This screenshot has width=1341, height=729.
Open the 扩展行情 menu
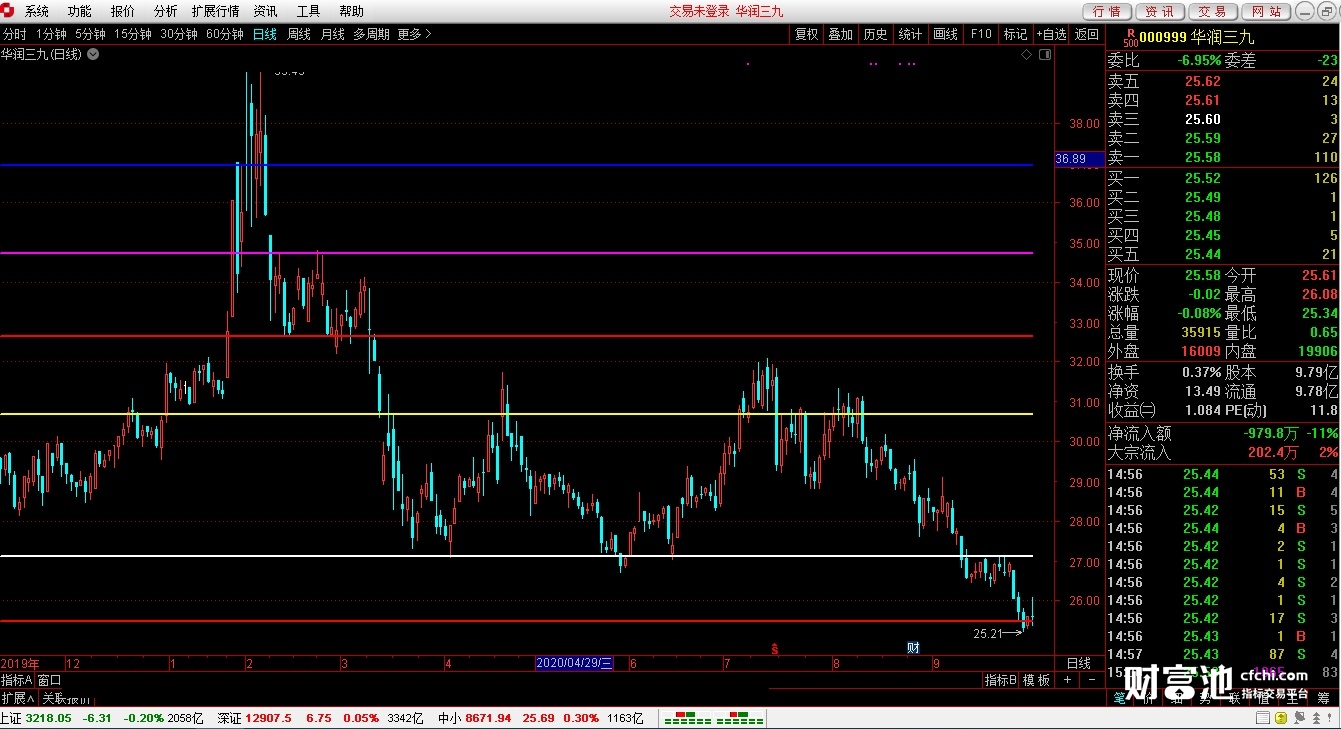[215, 11]
